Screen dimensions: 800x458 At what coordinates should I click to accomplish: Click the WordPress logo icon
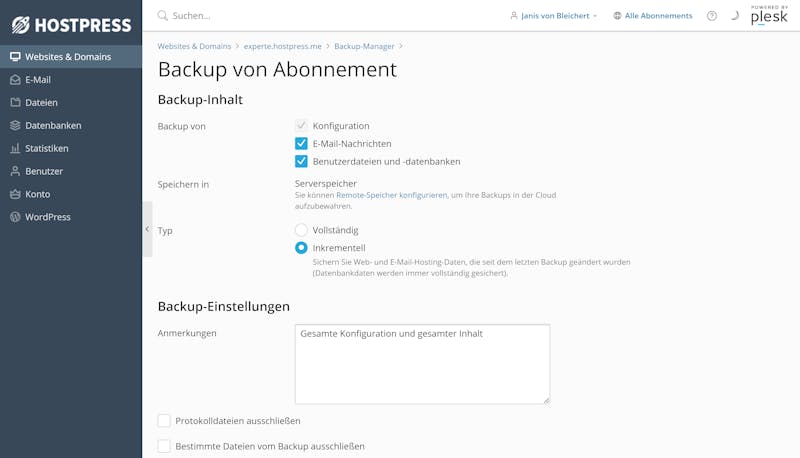(x=15, y=217)
